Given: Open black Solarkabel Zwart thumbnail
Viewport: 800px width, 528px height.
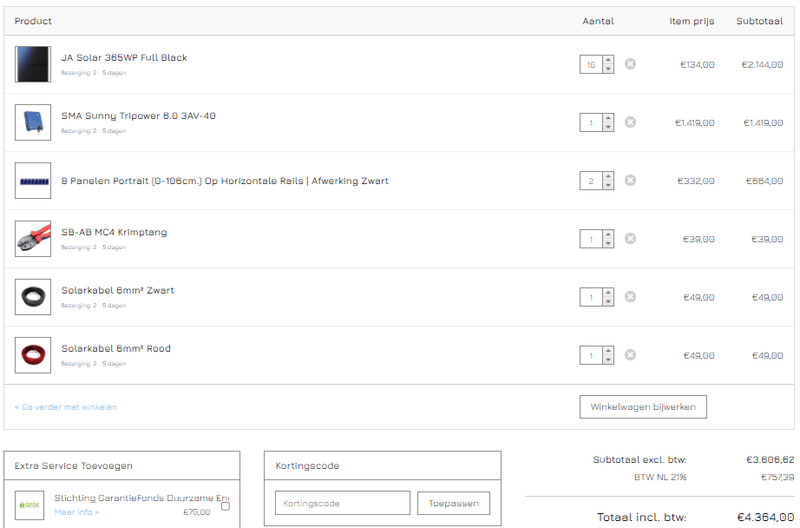Looking at the screenshot, I should point(33,297).
